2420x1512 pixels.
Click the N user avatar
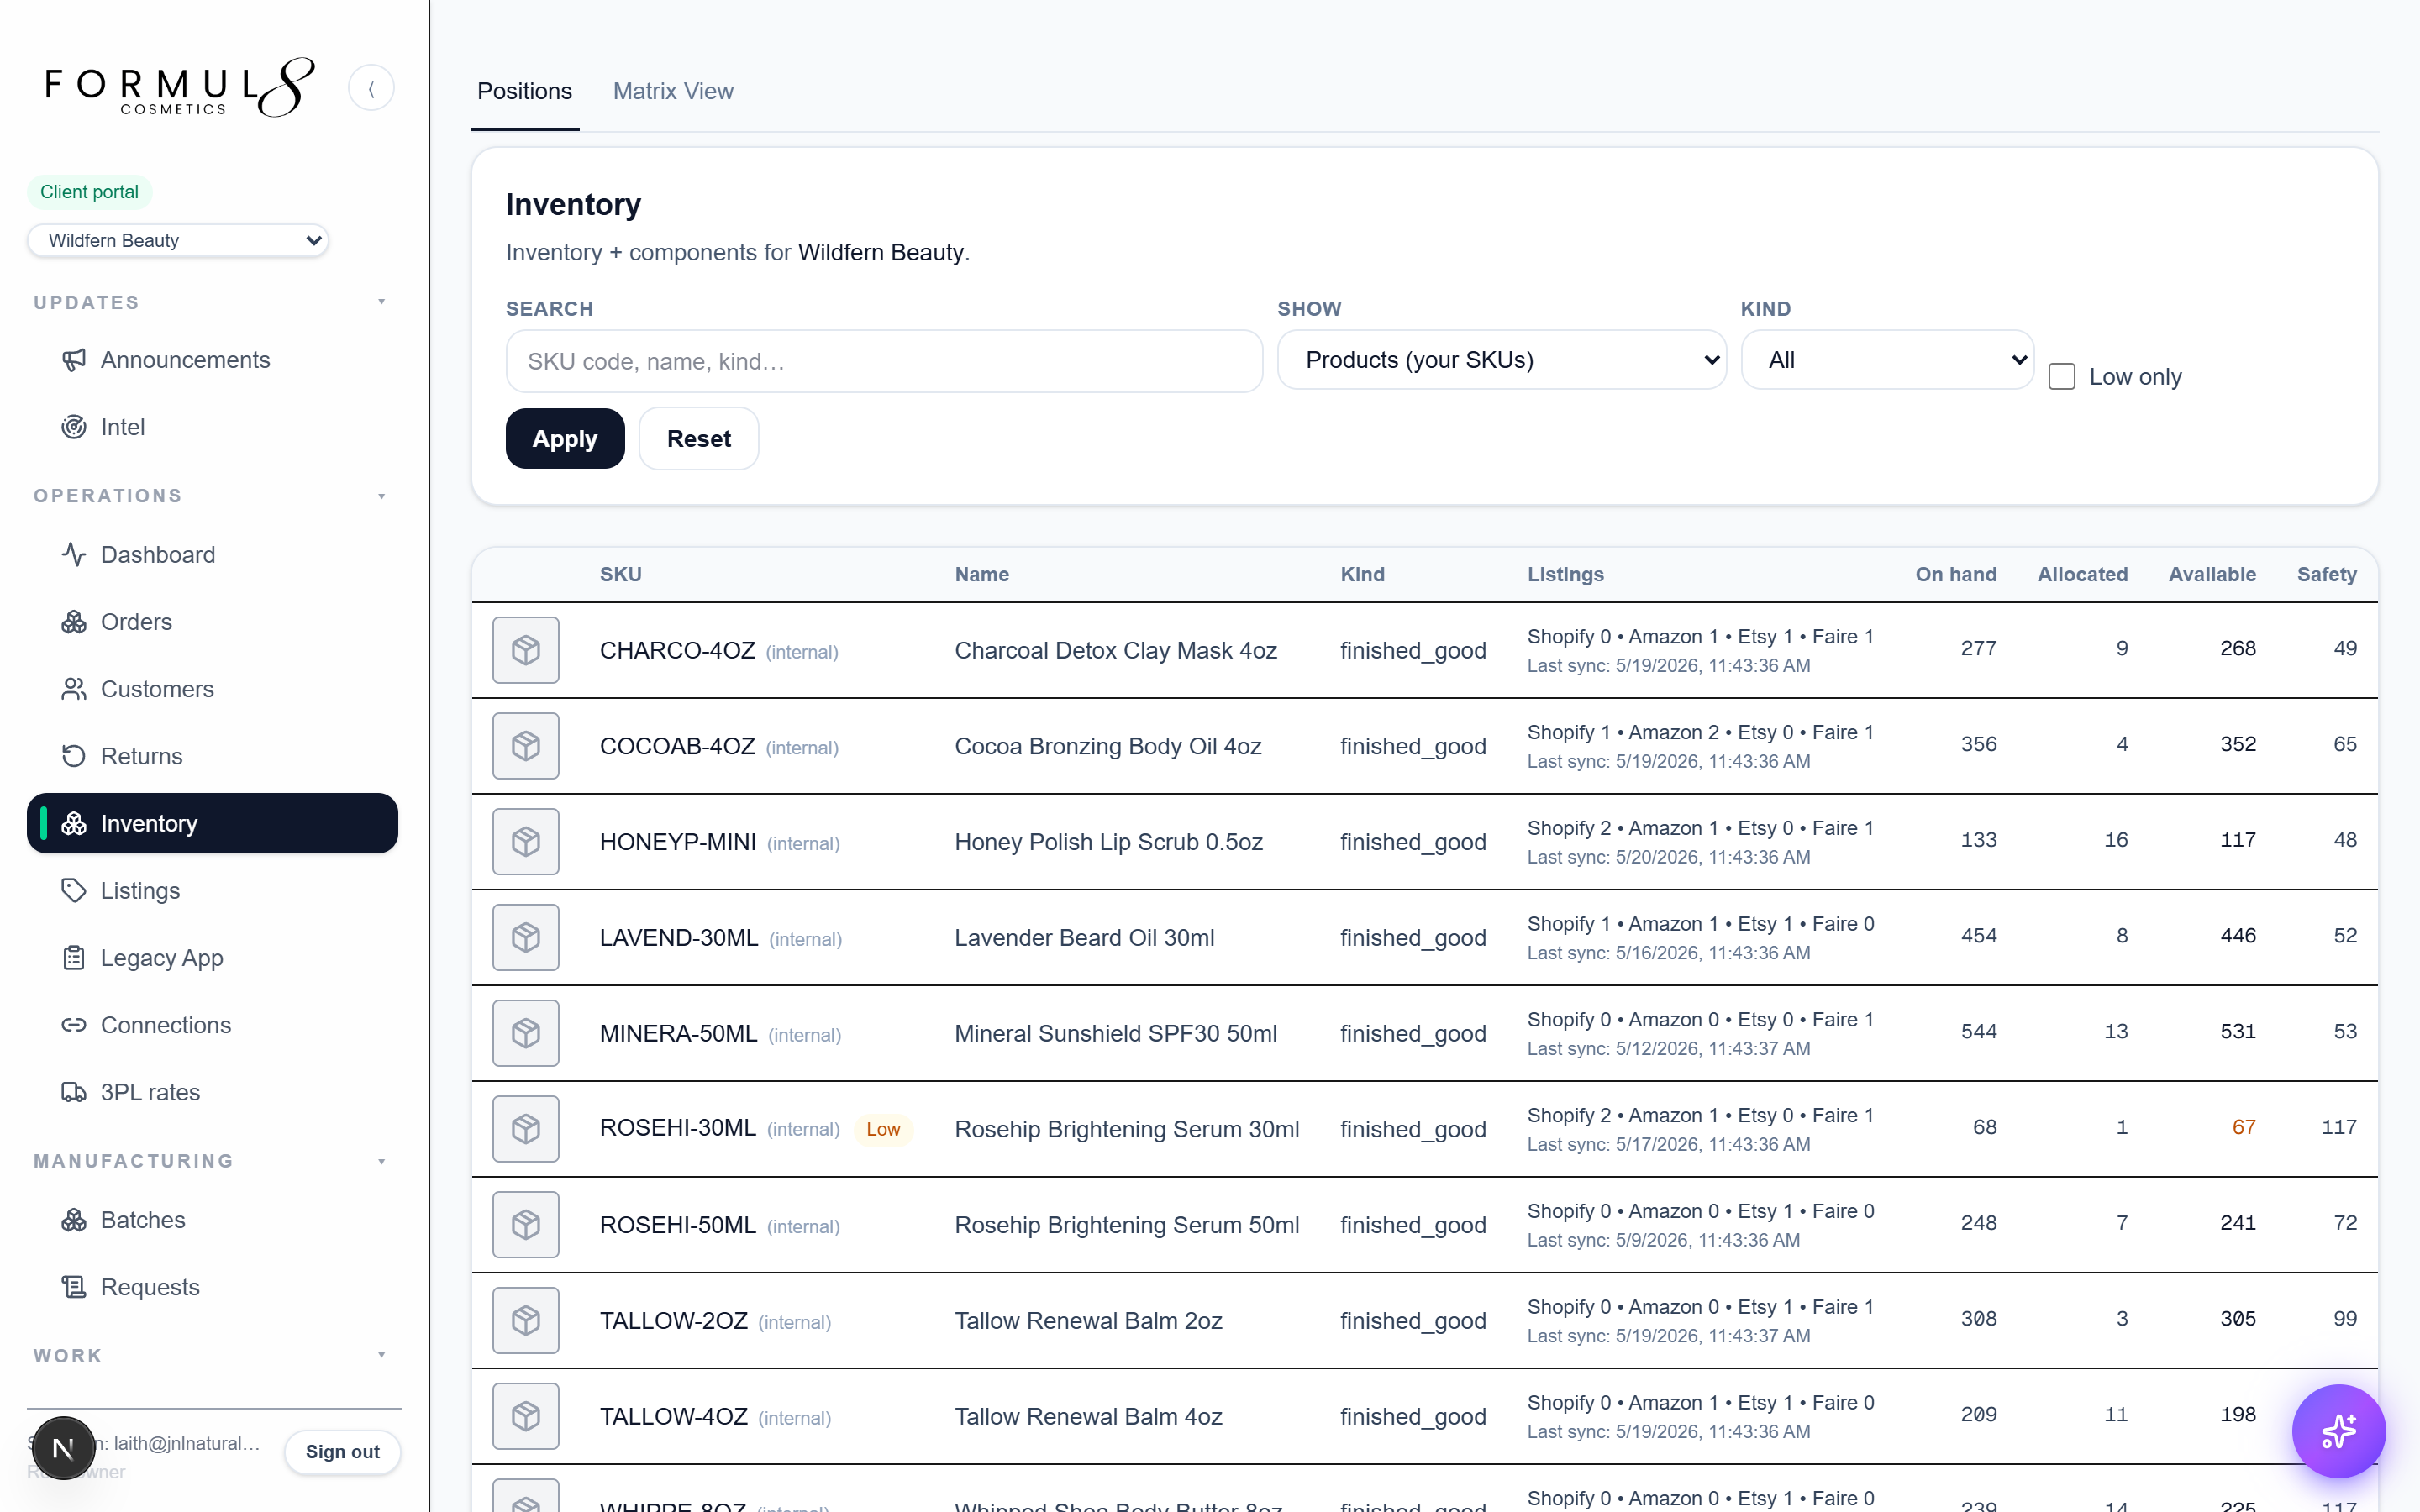point(63,1447)
